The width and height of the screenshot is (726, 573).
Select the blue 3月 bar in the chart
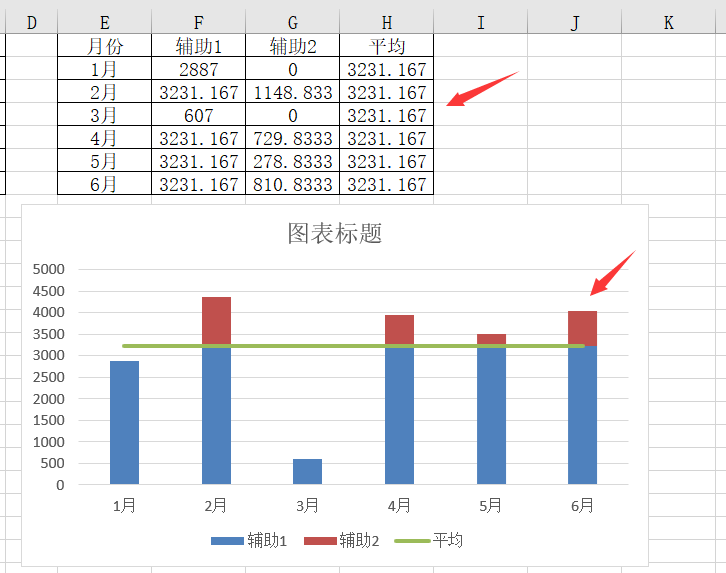point(307,471)
